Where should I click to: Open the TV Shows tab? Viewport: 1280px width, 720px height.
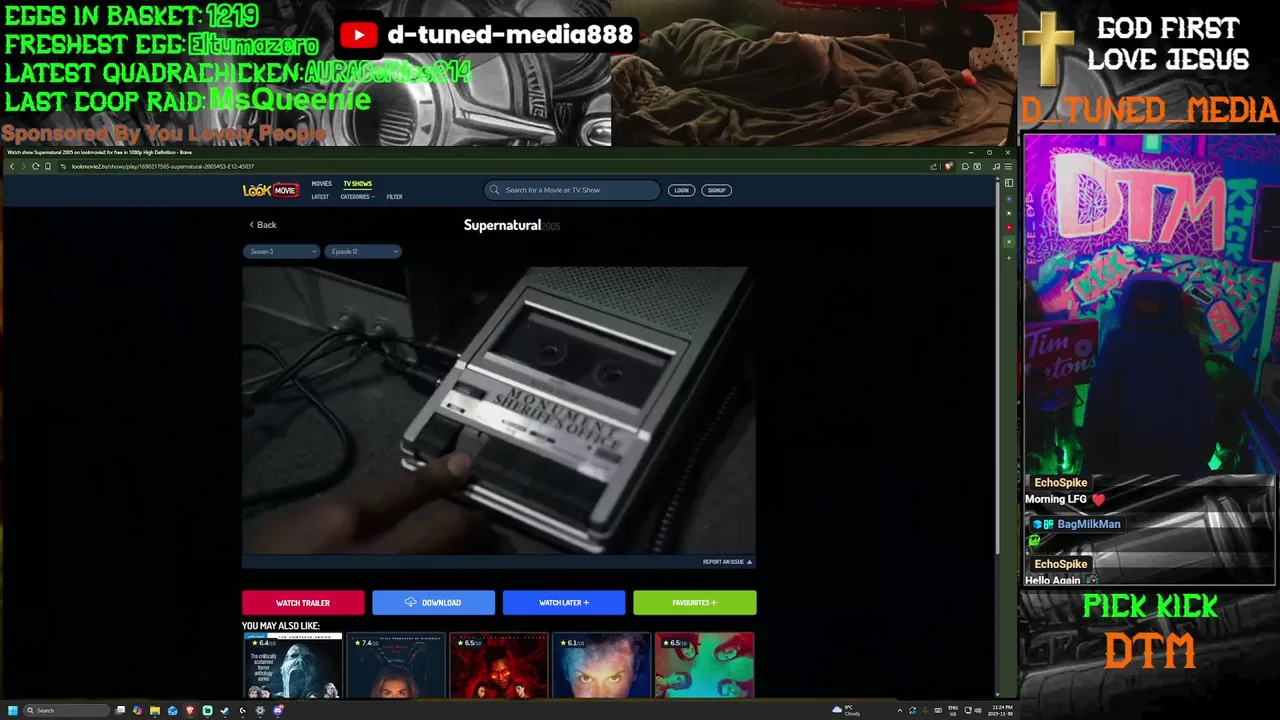[357, 184]
